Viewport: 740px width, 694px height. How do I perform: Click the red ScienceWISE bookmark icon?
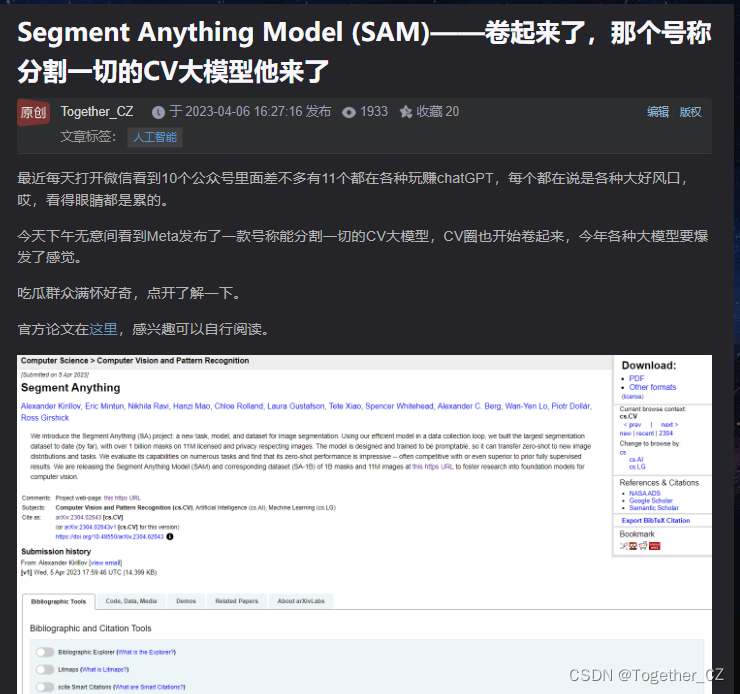[x=655, y=546]
